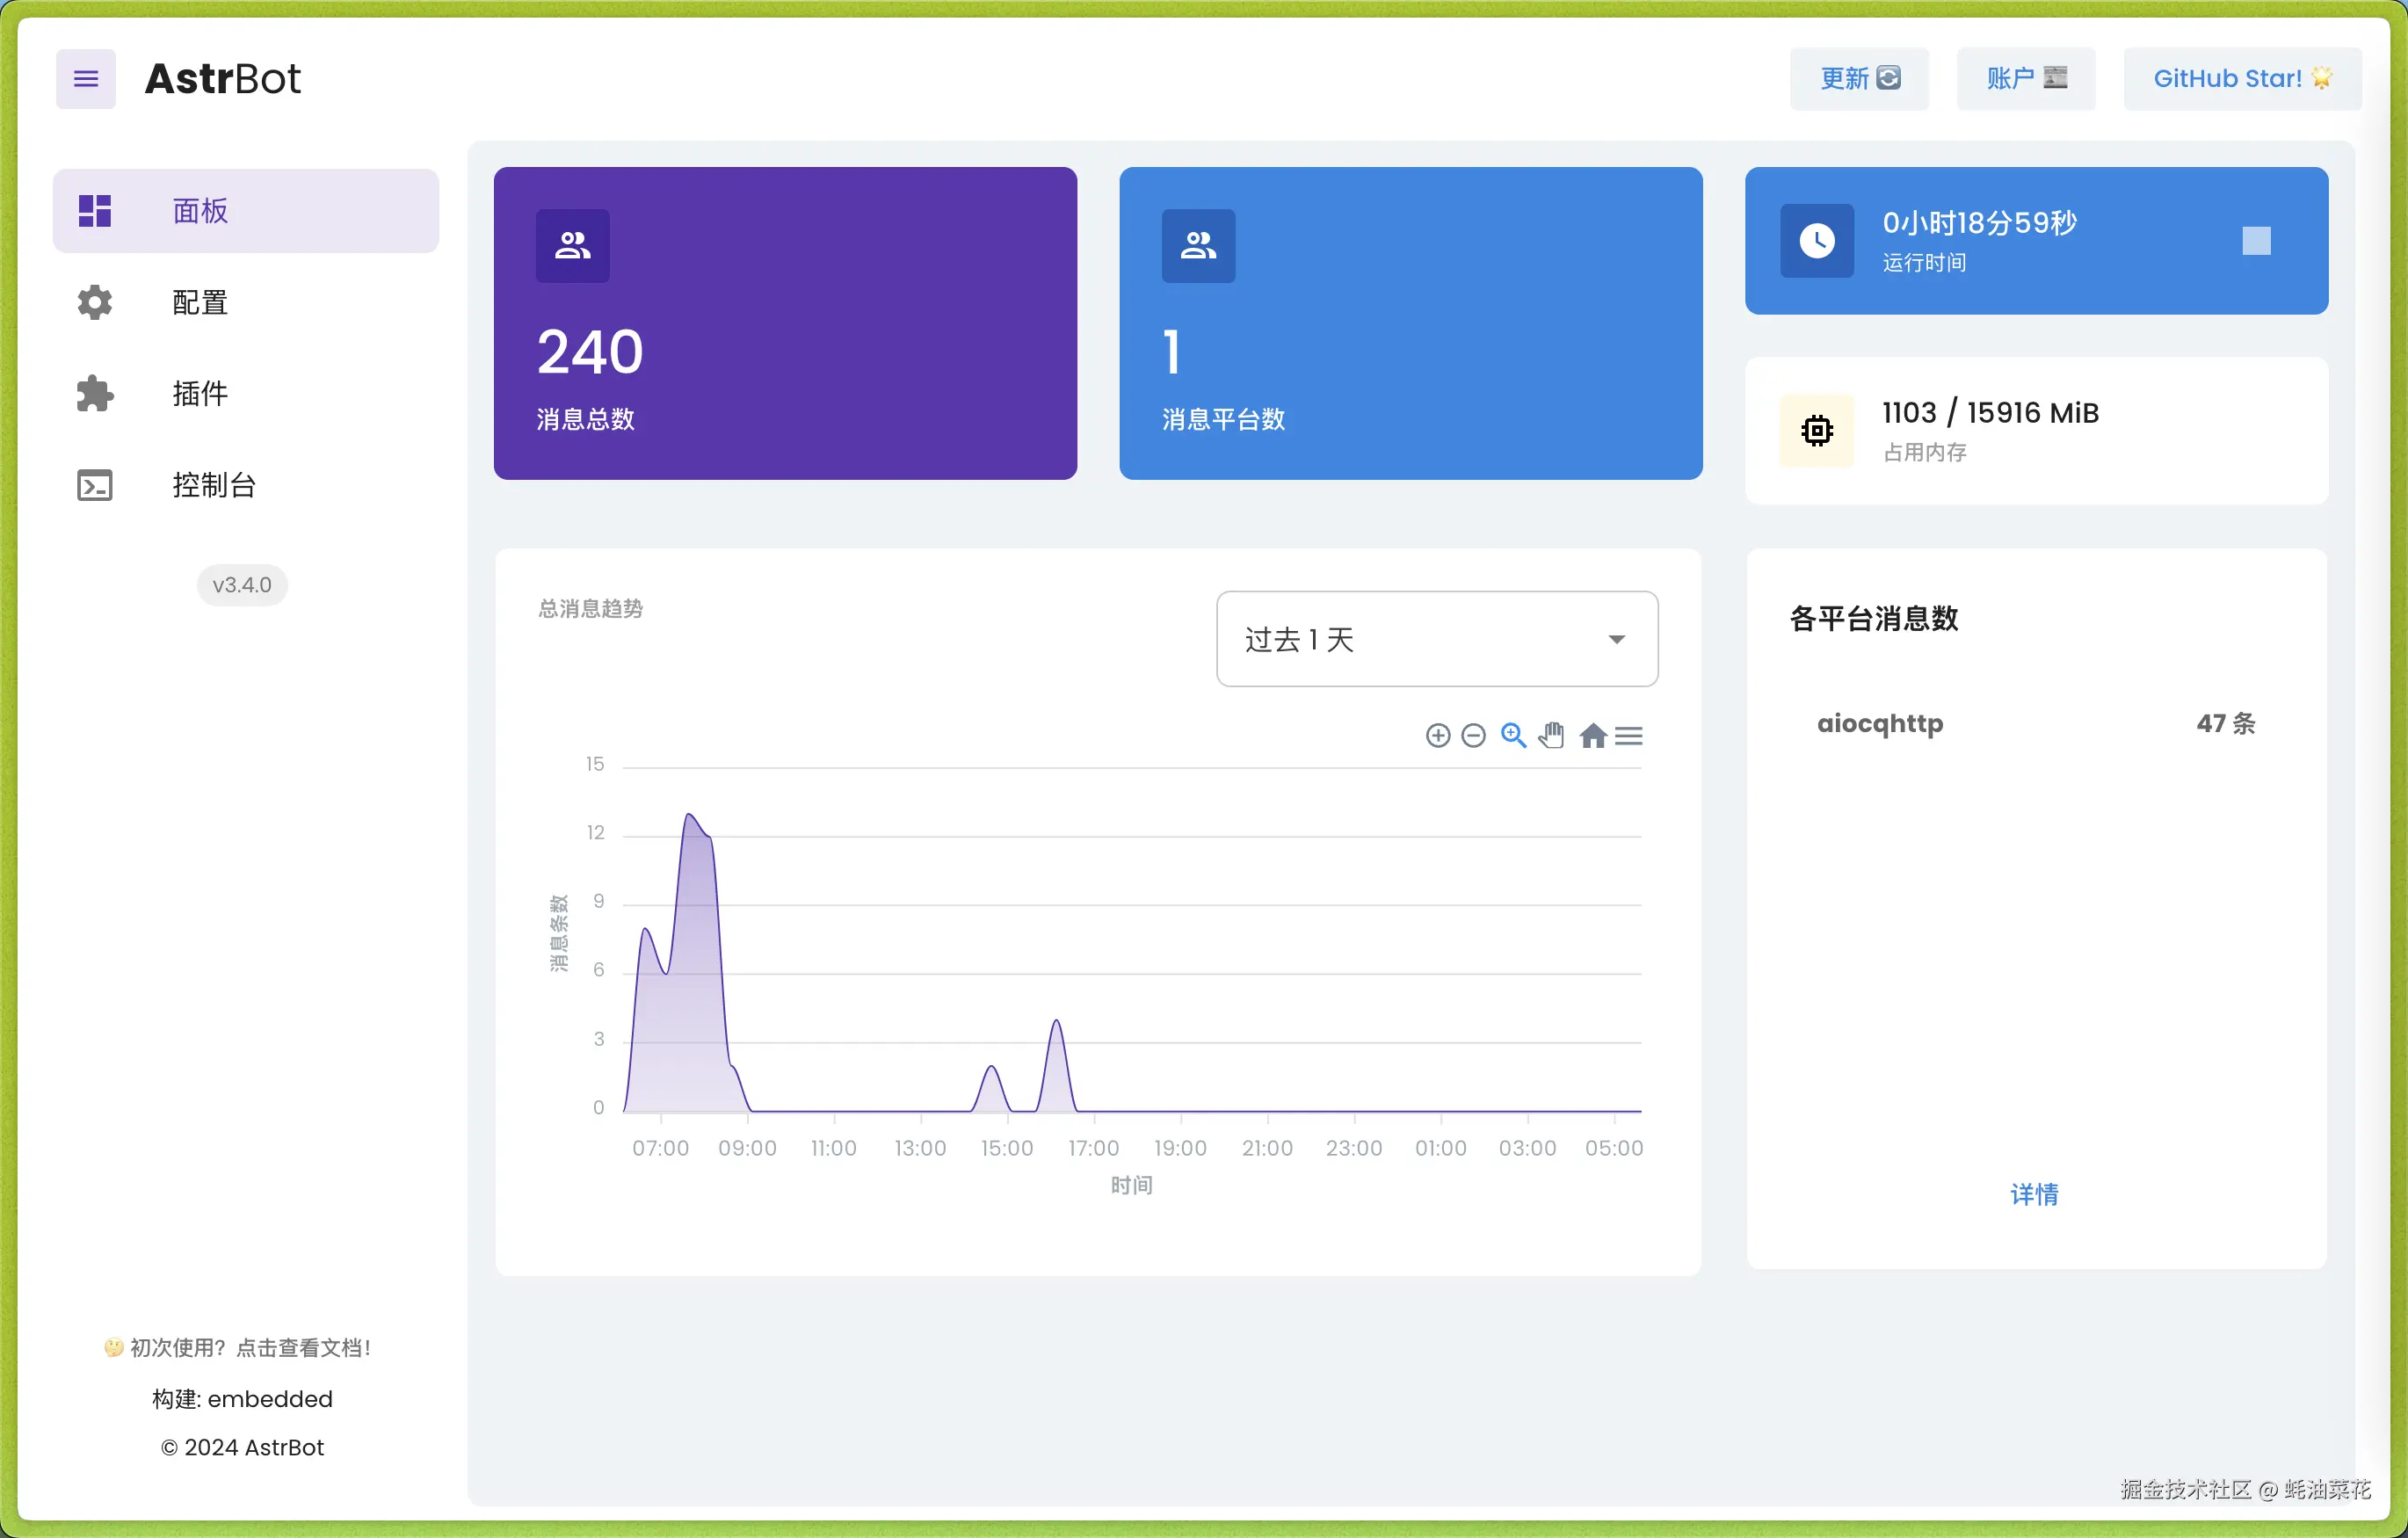Viewport: 2408px width, 1538px height.
Task: Open the sidebar hamburger menu icon
Action: pos(85,78)
